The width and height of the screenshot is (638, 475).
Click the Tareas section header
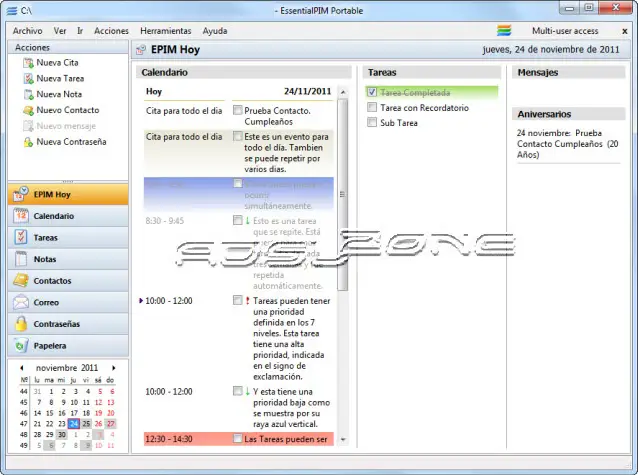coord(431,72)
